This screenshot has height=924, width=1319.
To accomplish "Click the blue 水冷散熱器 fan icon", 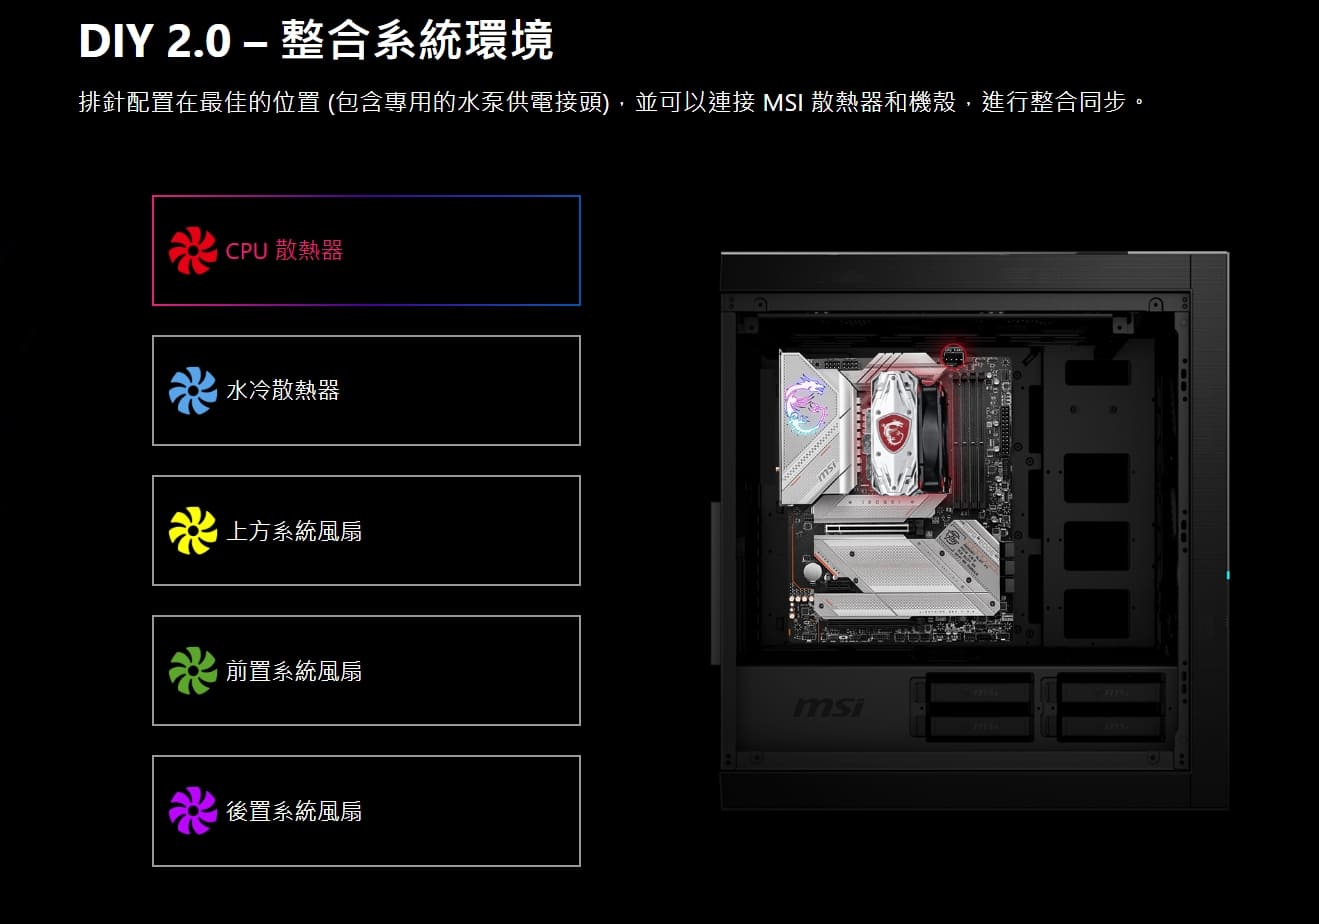I will pyautogui.click(x=193, y=391).
